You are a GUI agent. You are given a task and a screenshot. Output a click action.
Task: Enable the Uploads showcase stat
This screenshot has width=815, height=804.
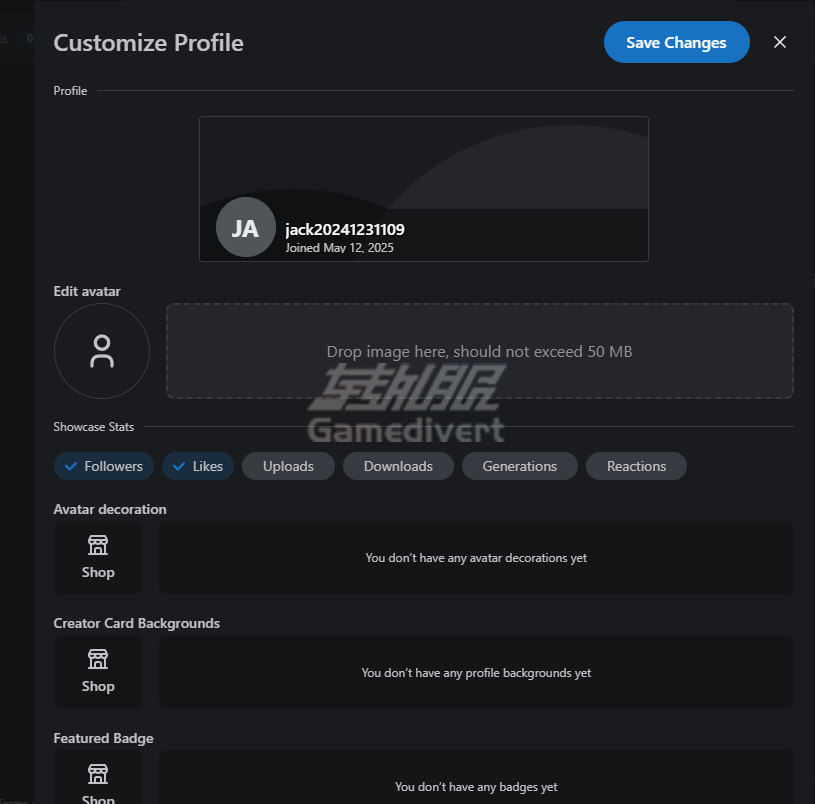pos(288,466)
